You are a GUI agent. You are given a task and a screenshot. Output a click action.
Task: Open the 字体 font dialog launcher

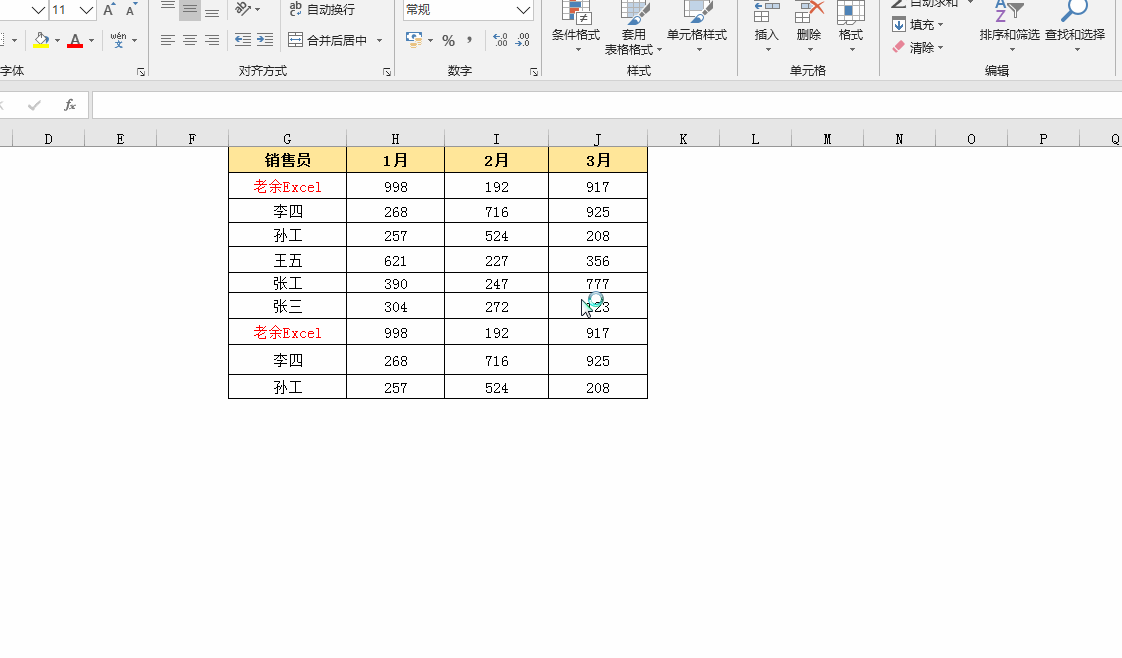pos(141,72)
